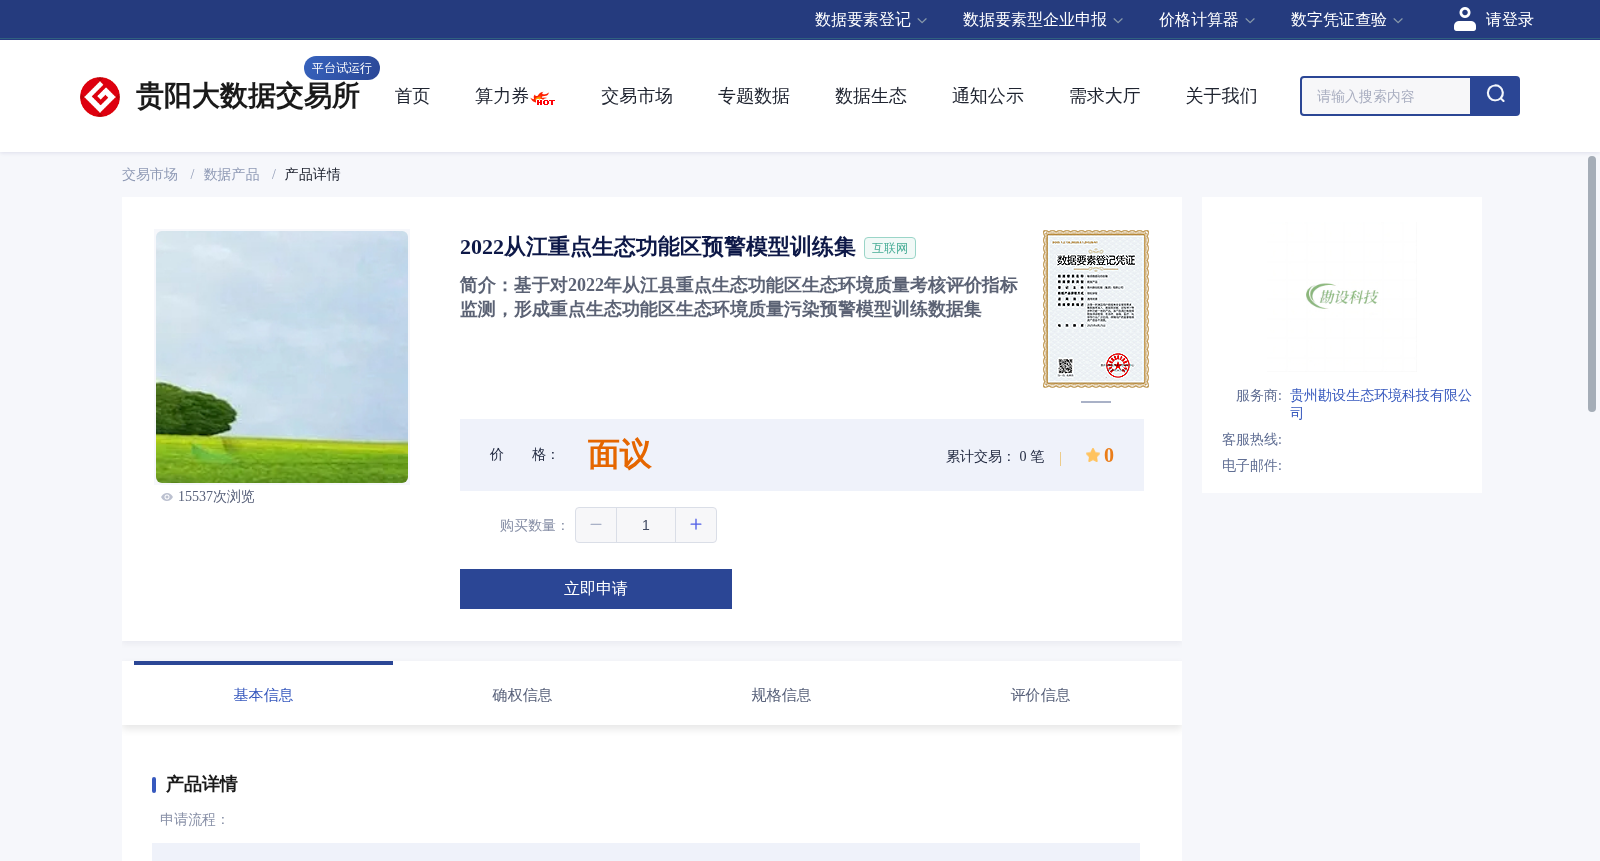This screenshot has width=1600, height=861.
Task: Click the search magnifier button
Action: pos(1495,96)
